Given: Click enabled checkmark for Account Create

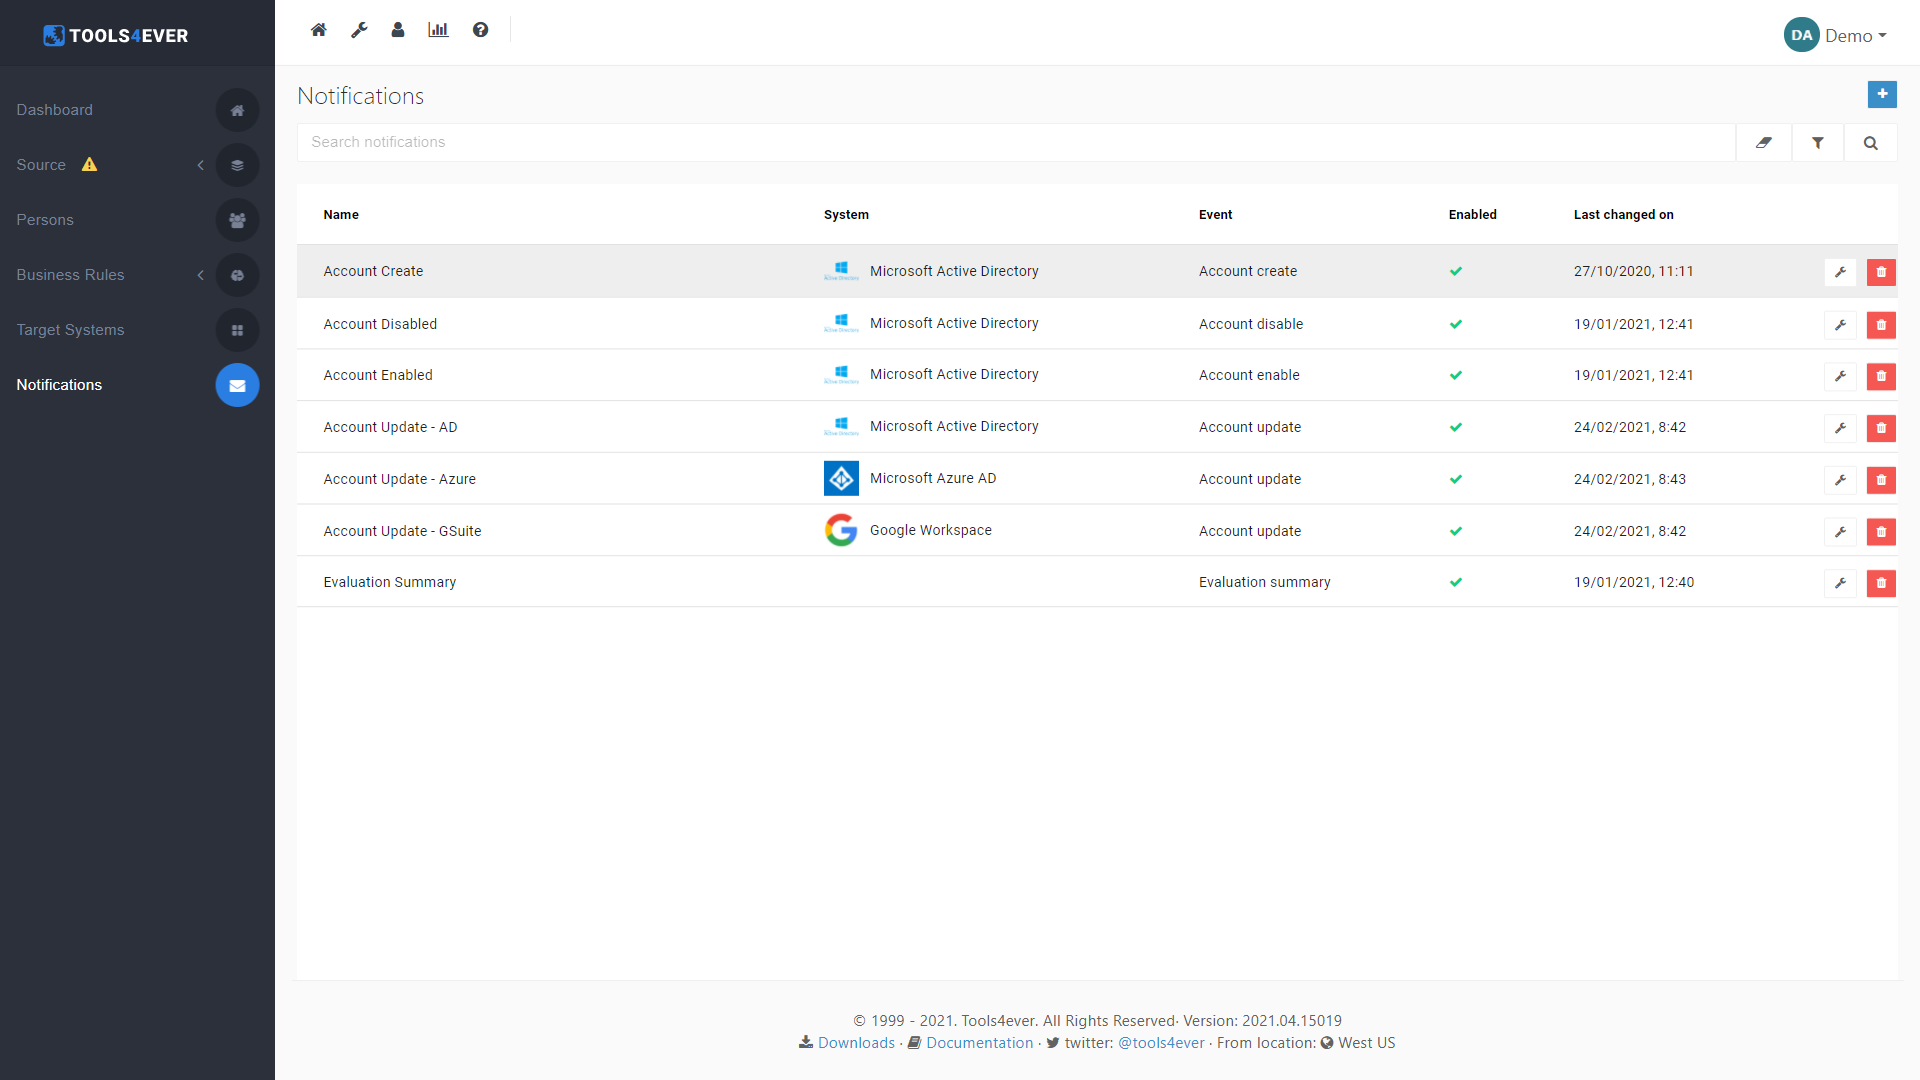Looking at the screenshot, I should tap(1456, 272).
